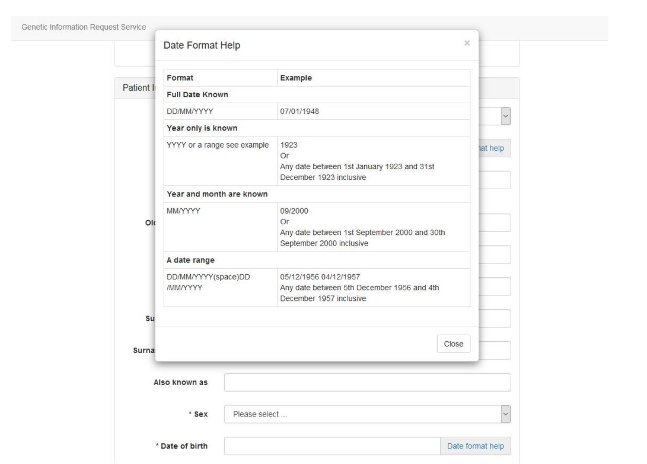Image resolution: width=647 pixels, height=464 pixels.
Task: Click the Also known as label
Action: coord(180,382)
